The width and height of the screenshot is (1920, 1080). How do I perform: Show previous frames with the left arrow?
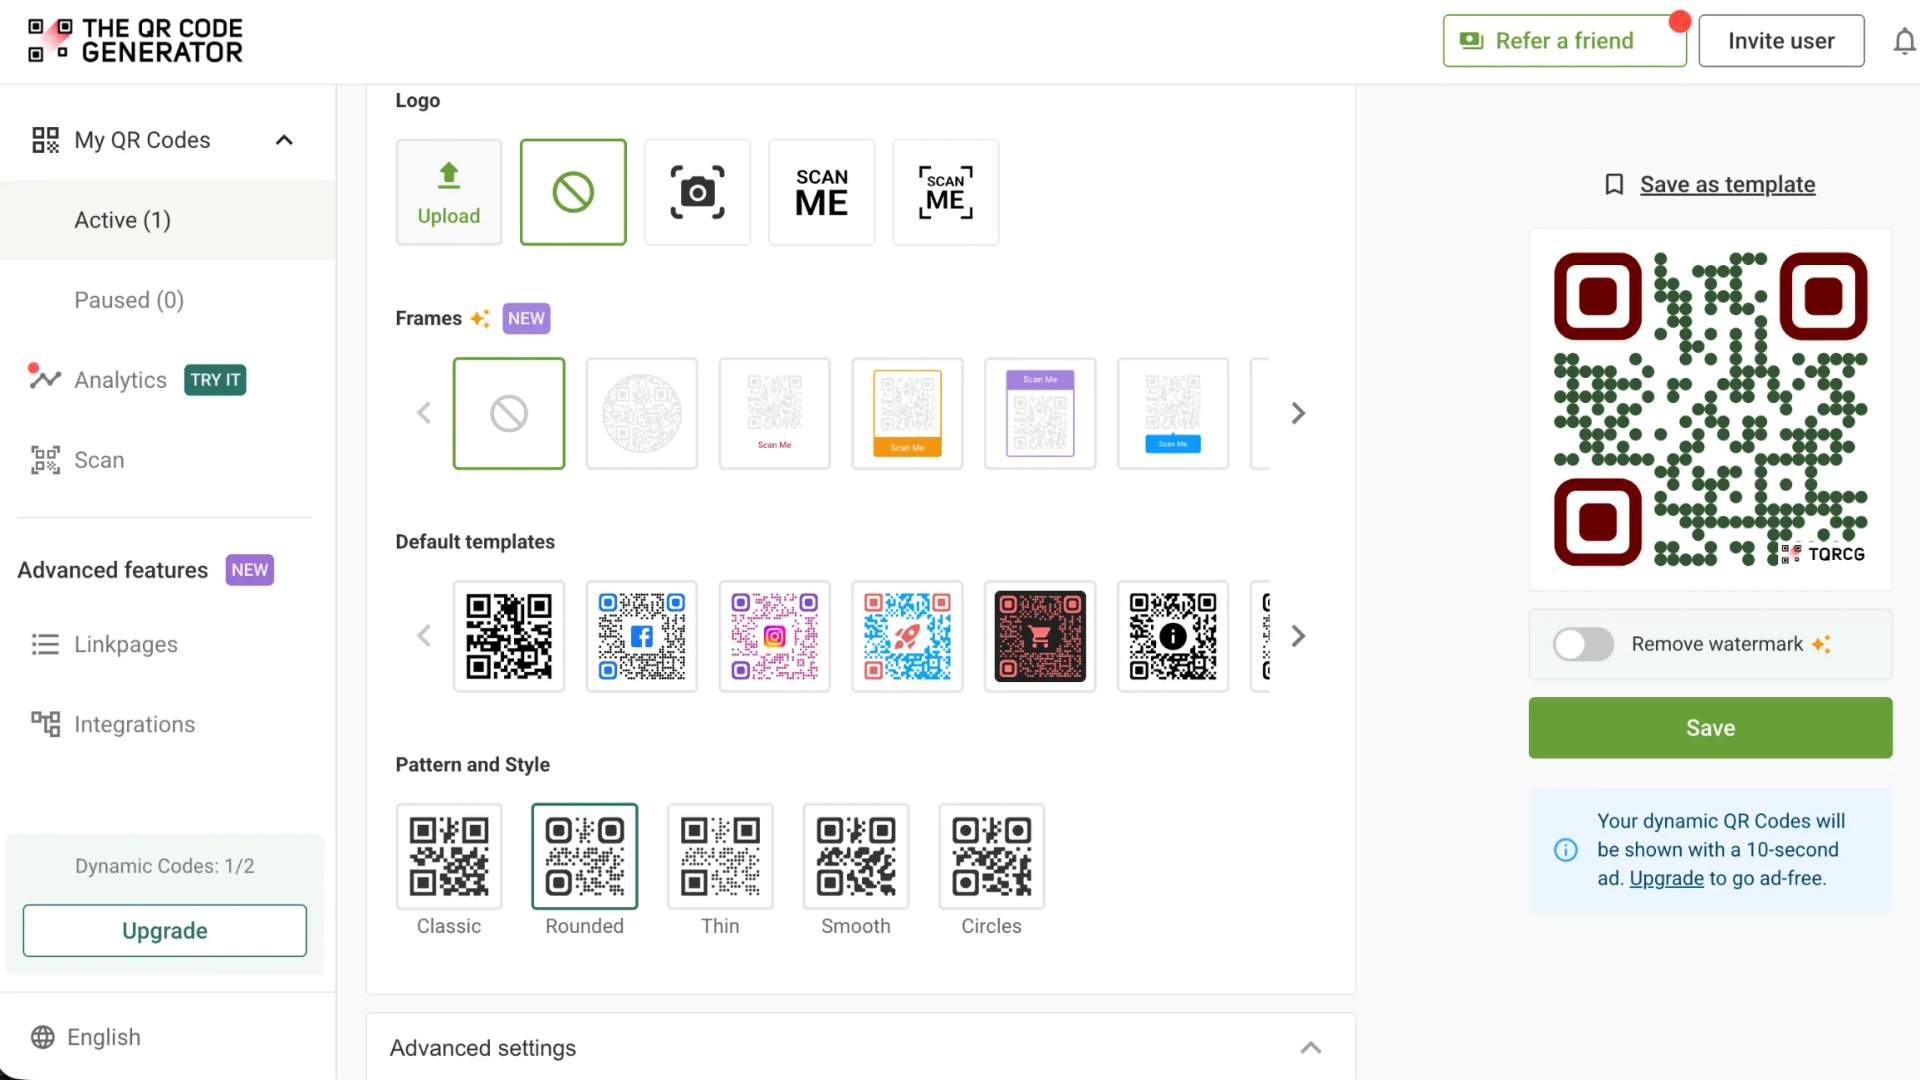424,413
